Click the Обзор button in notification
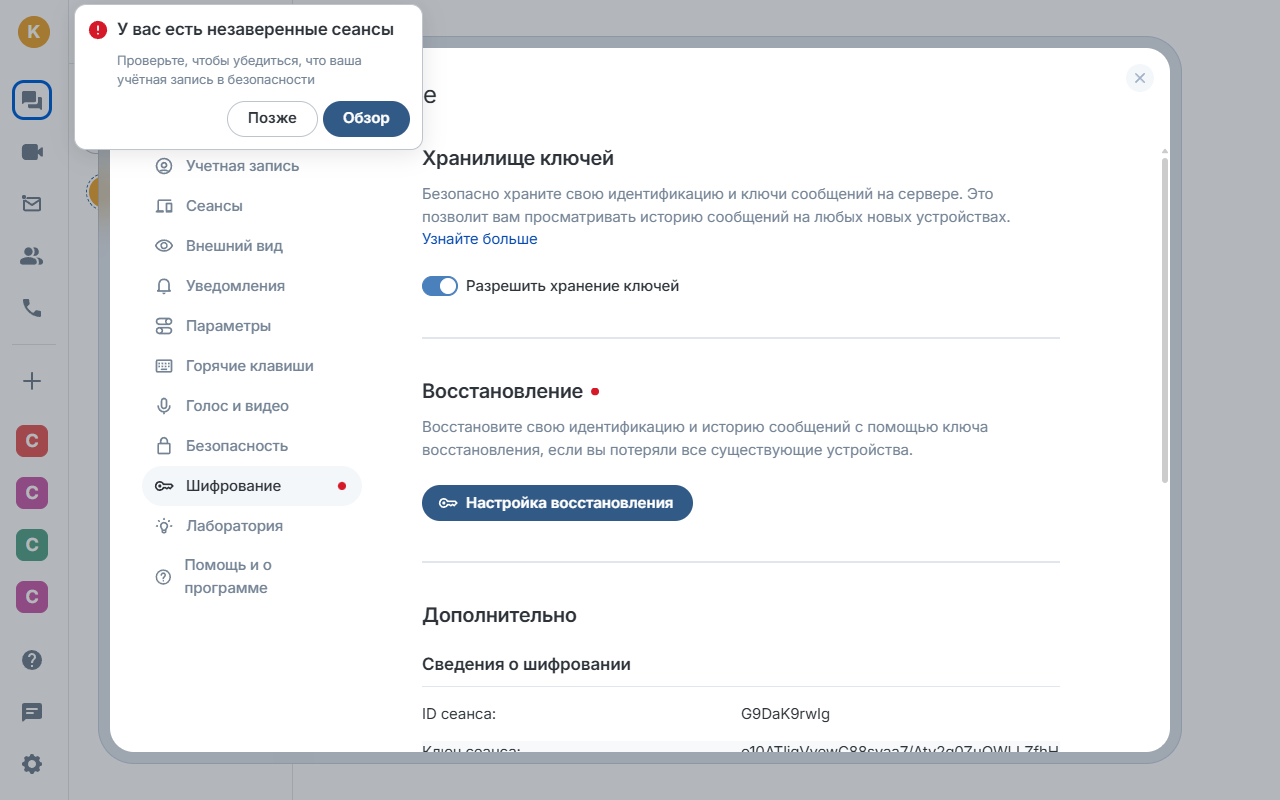1280x800 pixels. pyautogui.click(x=366, y=118)
